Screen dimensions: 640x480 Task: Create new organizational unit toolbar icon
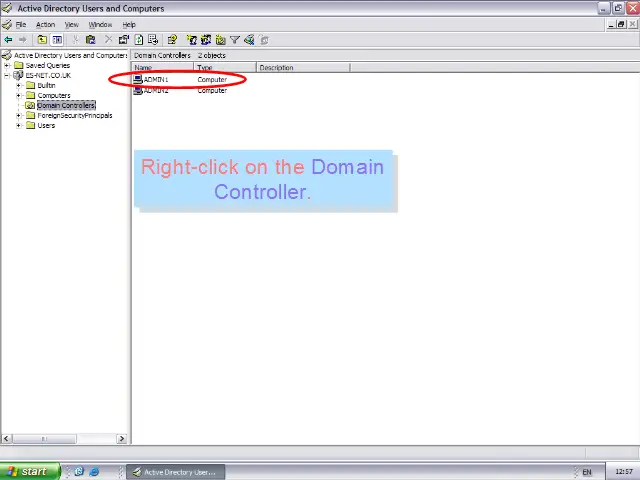220,40
